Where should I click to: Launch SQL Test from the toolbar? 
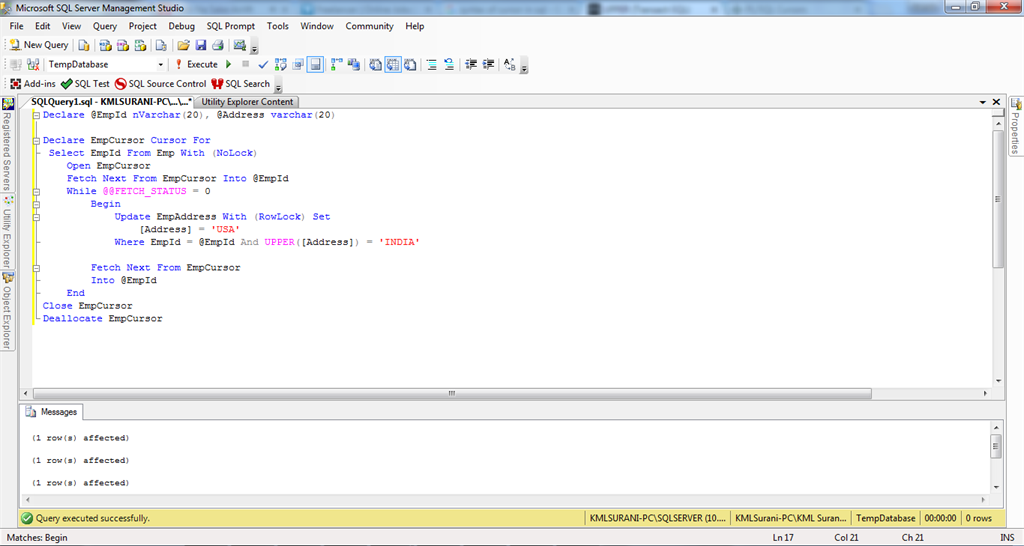click(85, 84)
